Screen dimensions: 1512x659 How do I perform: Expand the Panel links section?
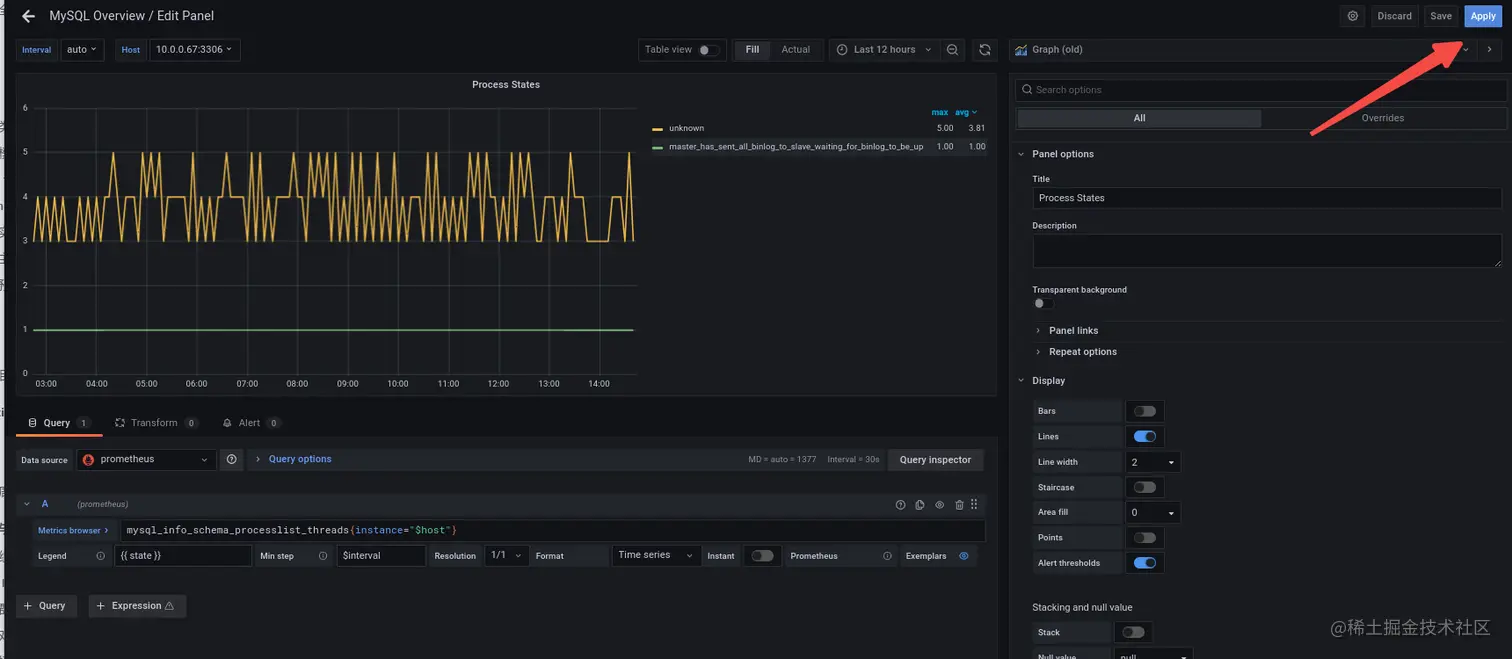tap(1073, 331)
